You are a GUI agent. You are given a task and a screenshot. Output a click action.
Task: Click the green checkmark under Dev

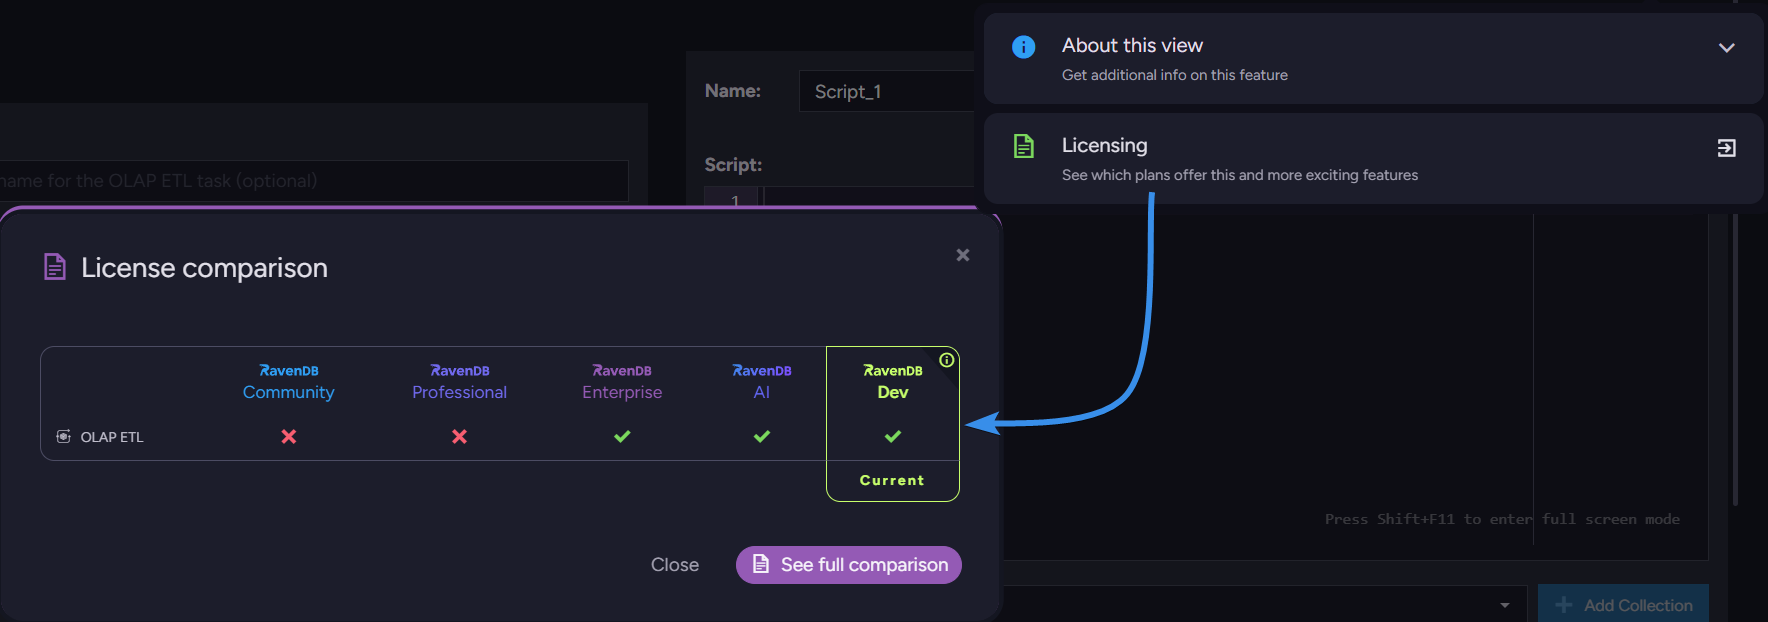click(x=893, y=436)
